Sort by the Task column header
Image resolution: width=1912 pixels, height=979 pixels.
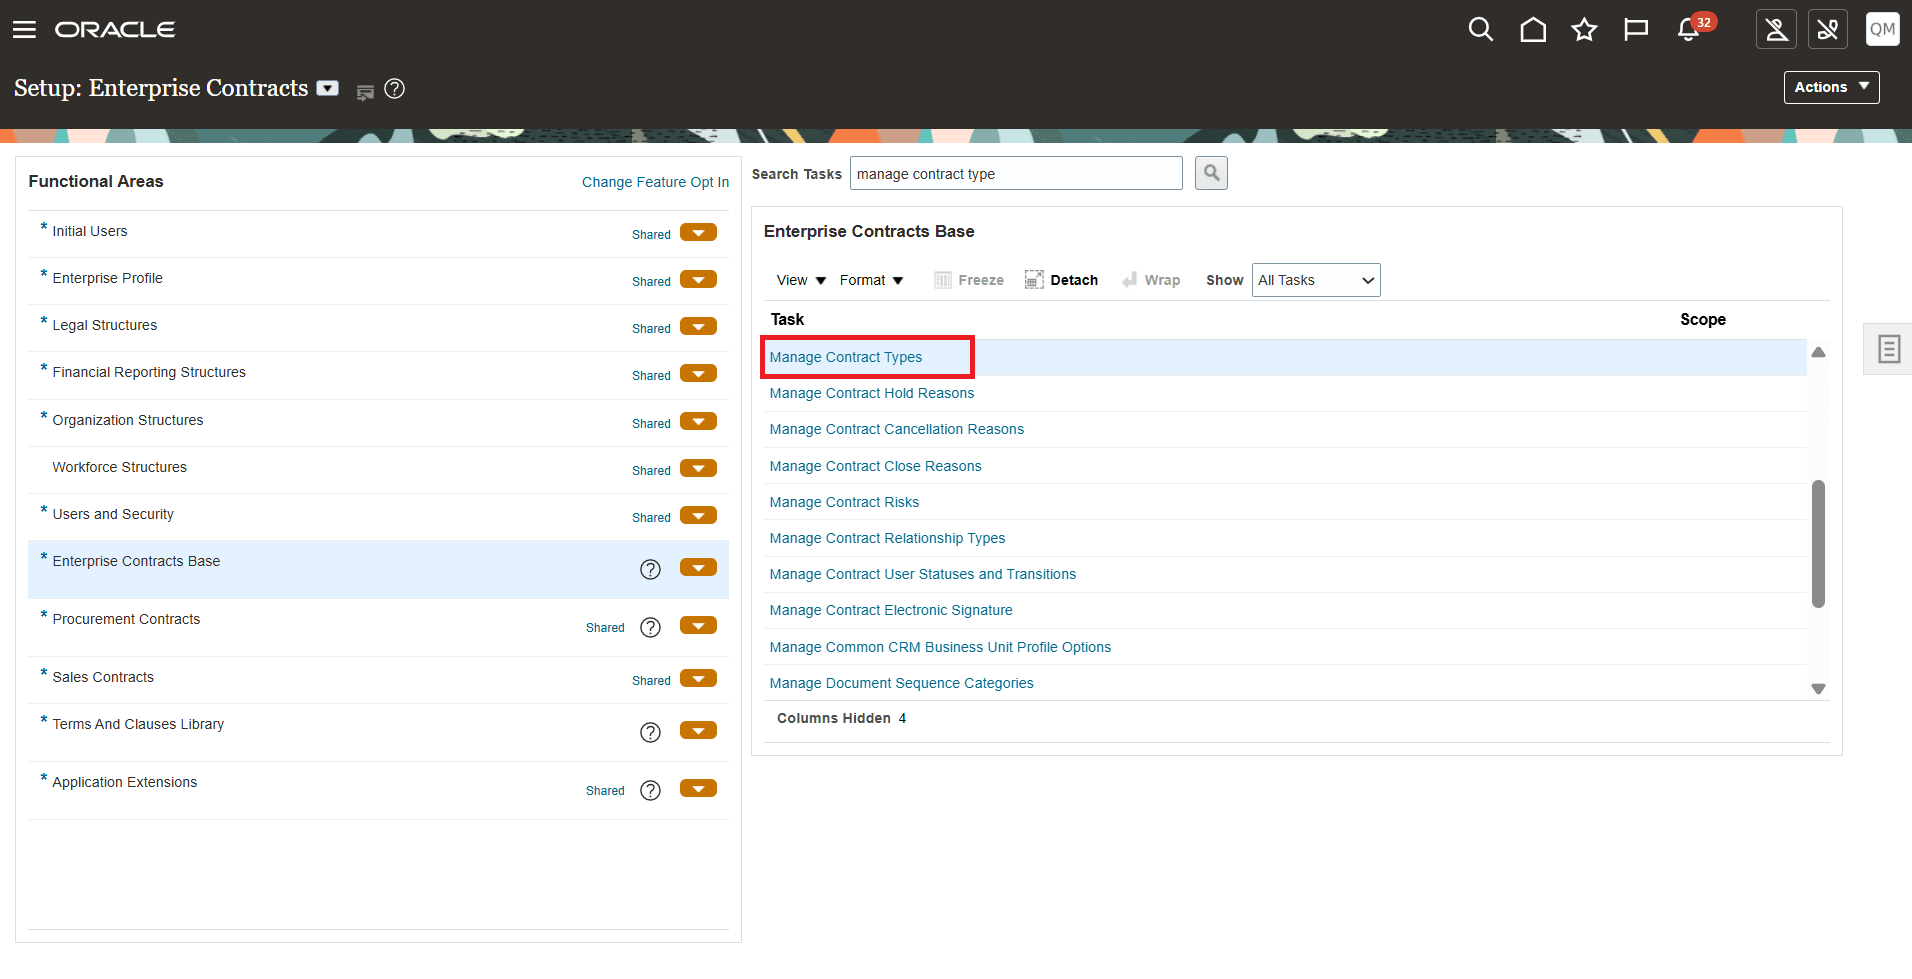pyautogui.click(x=787, y=319)
